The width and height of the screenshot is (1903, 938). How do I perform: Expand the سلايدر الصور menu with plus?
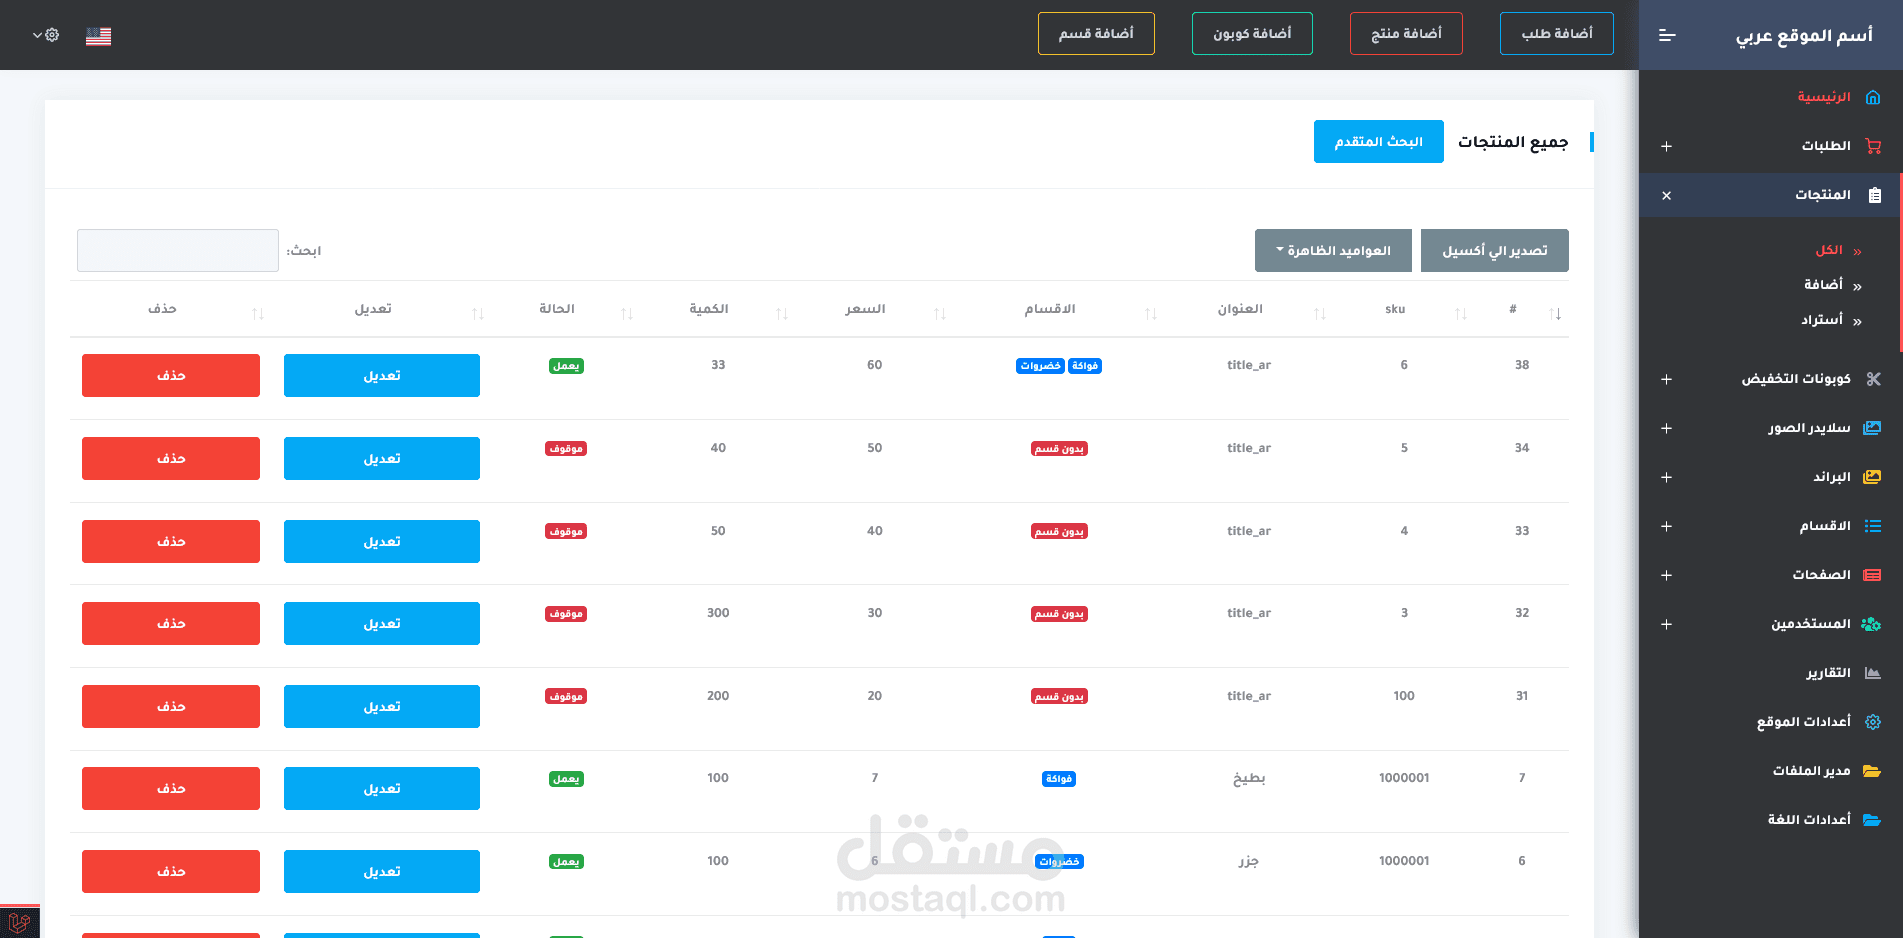point(1666,428)
